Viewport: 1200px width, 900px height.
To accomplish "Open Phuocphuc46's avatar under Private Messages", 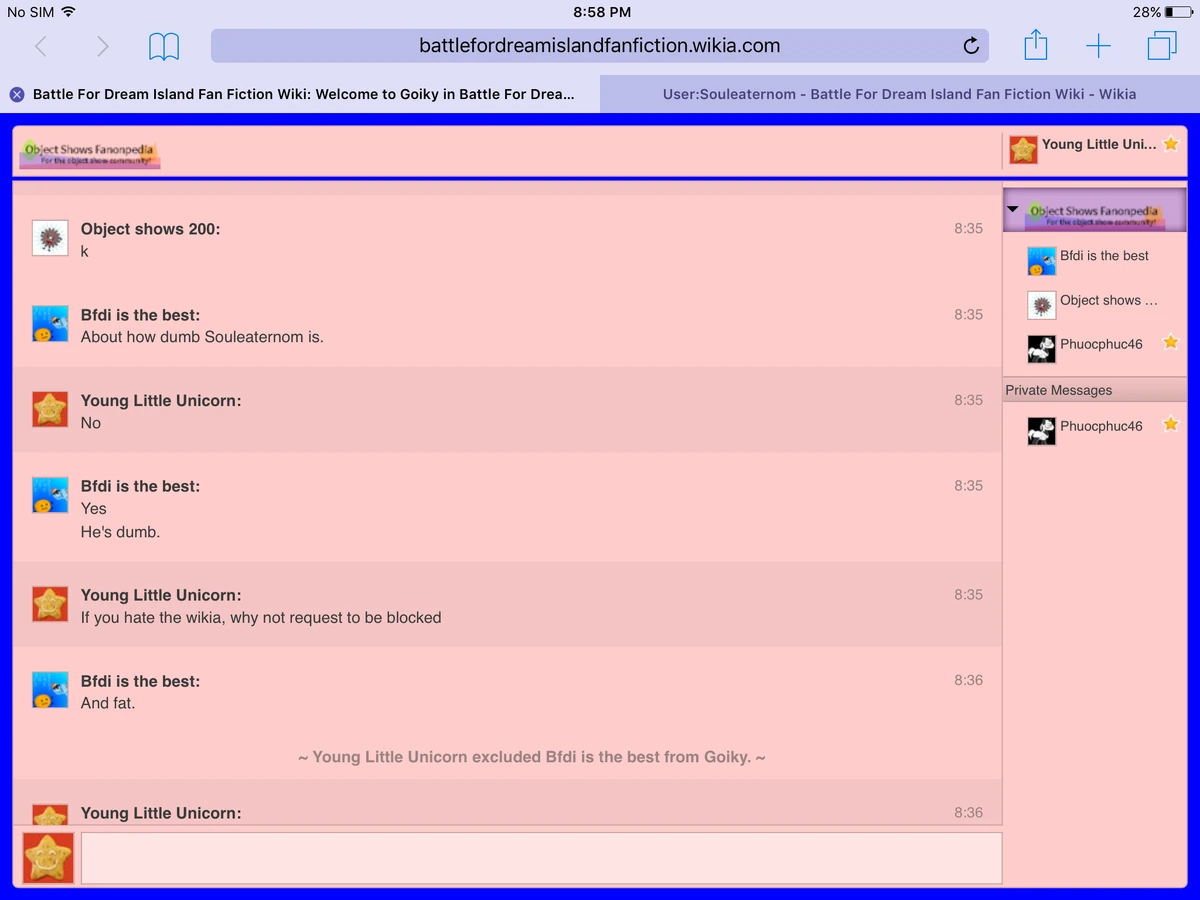I will tap(1041, 430).
